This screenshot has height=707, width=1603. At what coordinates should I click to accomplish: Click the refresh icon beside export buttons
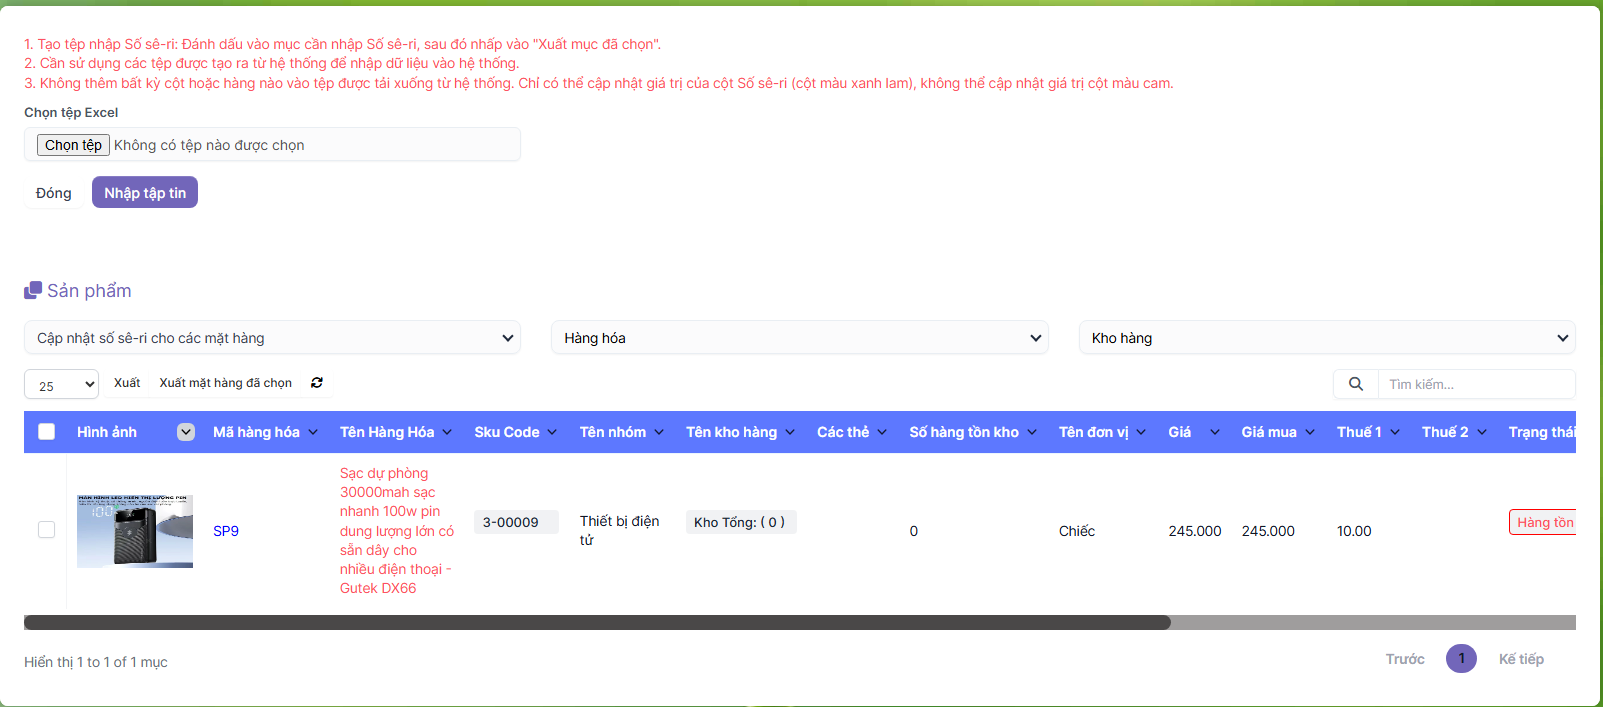[317, 383]
